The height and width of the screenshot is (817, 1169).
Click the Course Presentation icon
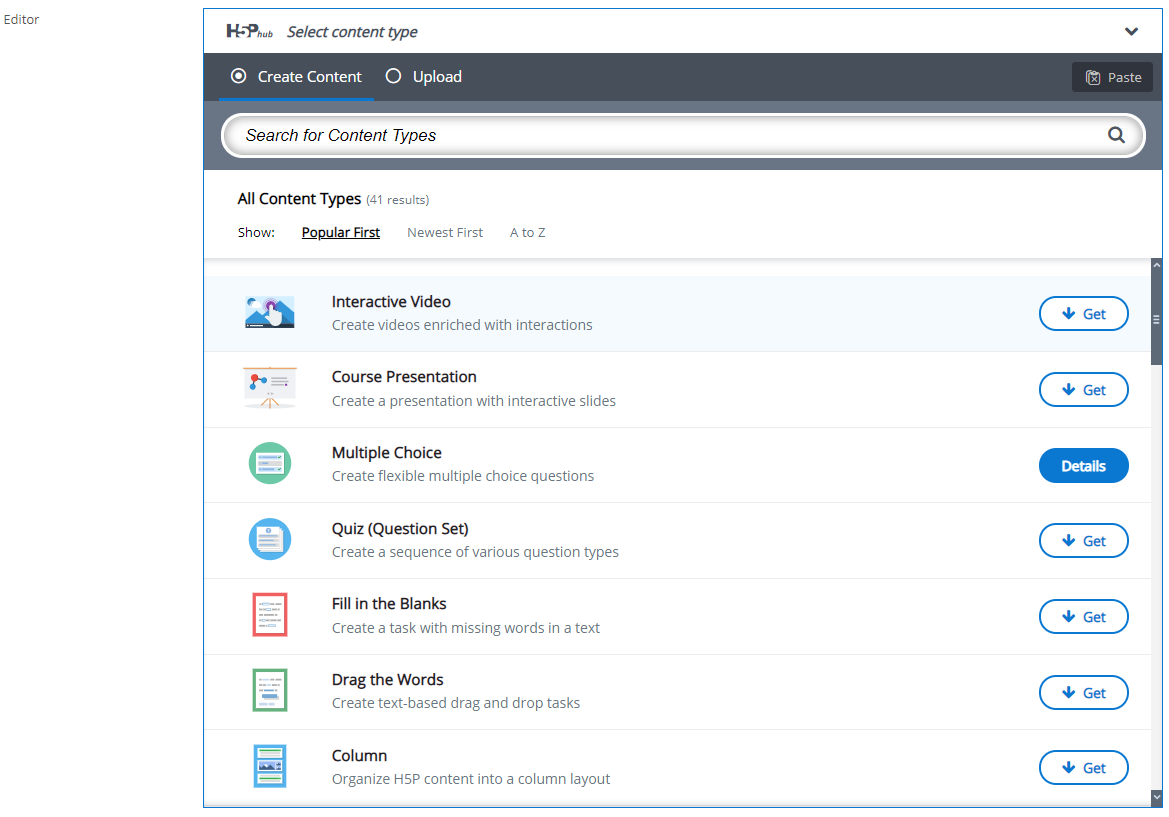270,388
